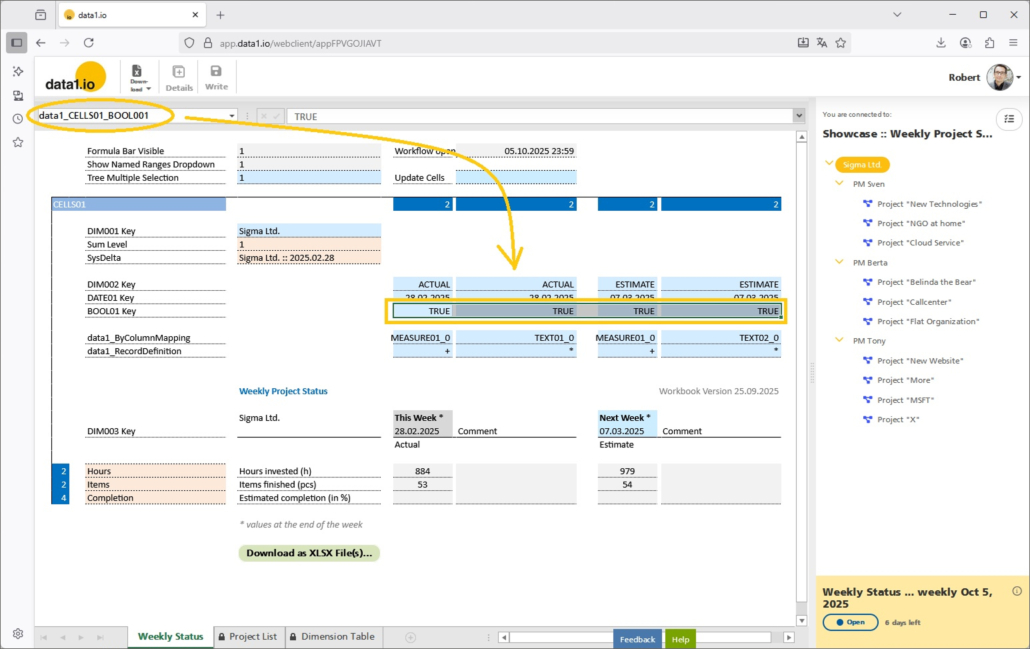Open the browser extensions puzzle icon
1030x649 pixels.
pyautogui.click(x=989, y=43)
